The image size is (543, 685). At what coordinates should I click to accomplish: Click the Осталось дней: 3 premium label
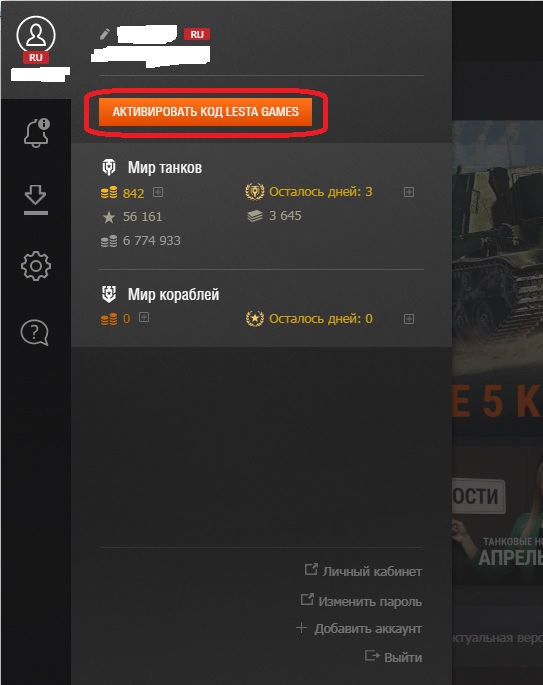click(321, 192)
